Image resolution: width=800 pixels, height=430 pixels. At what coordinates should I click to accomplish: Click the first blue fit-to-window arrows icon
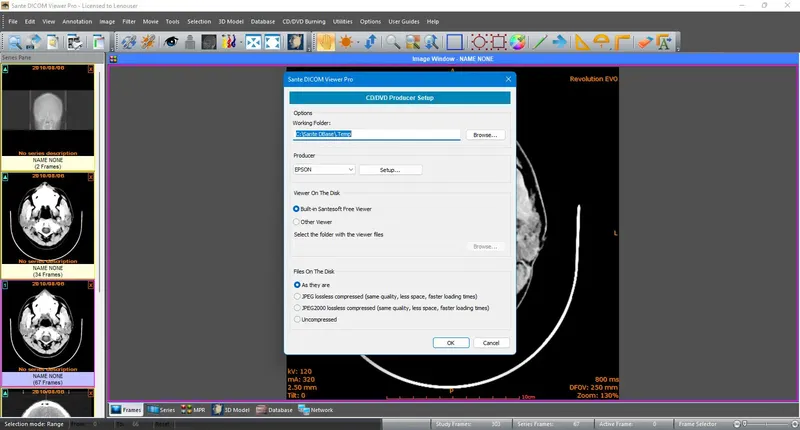(253, 42)
